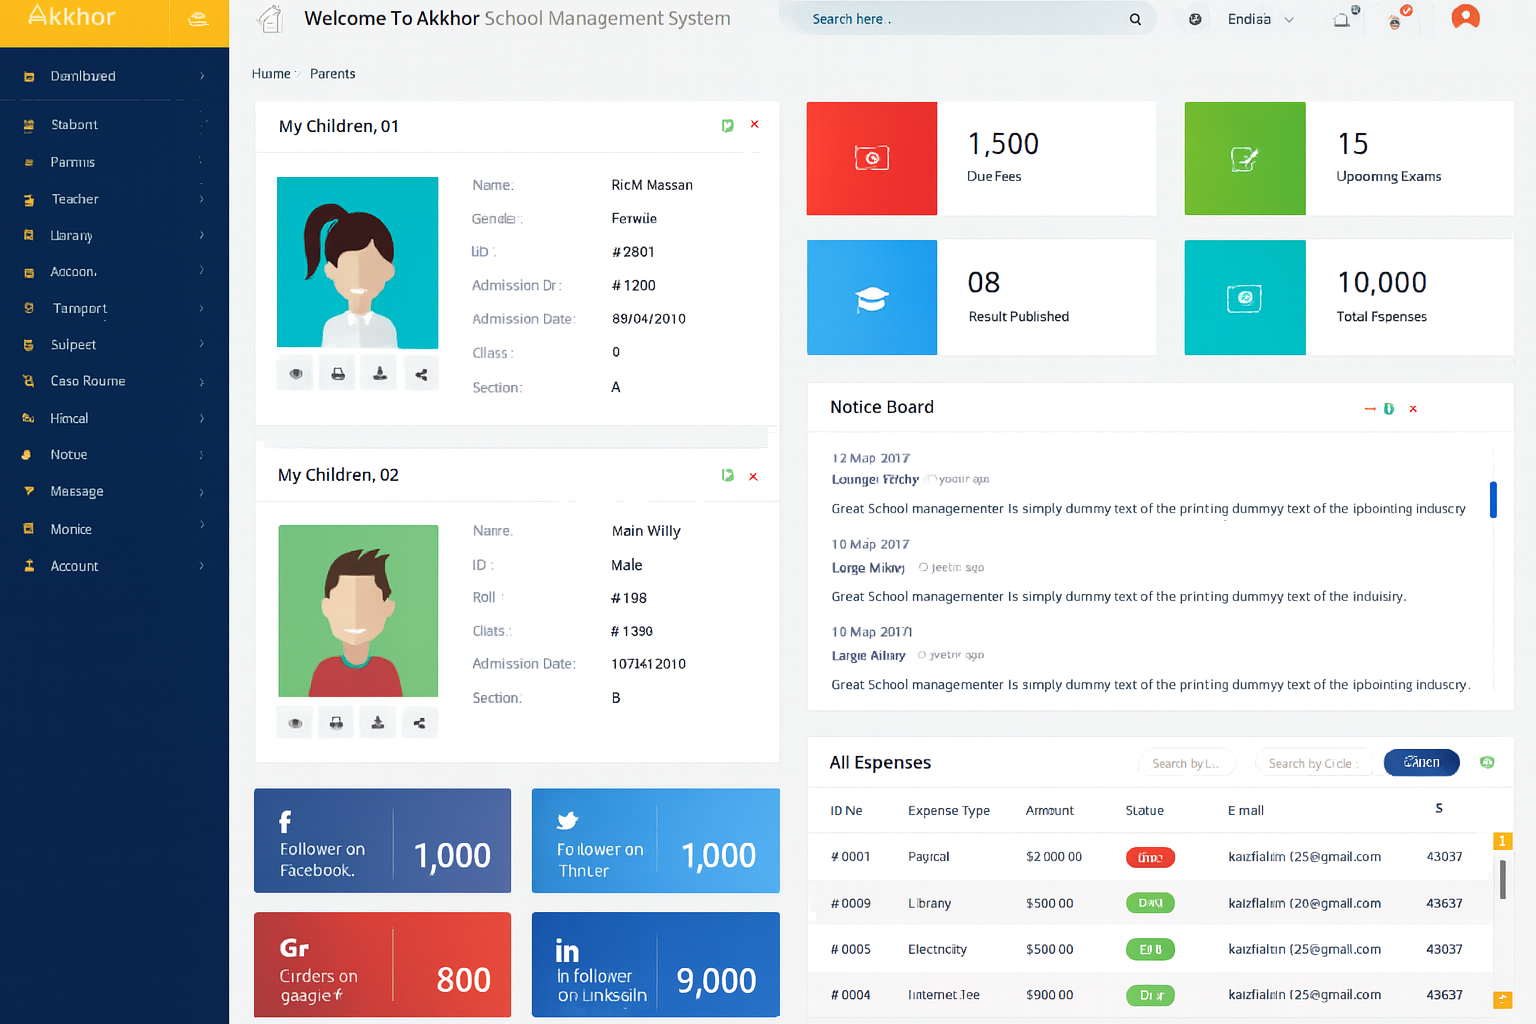Click the green refresh icon in My Children, 01
Image resolution: width=1536 pixels, height=1024 pixels.
pyautogui.click(x=728, y=126)
